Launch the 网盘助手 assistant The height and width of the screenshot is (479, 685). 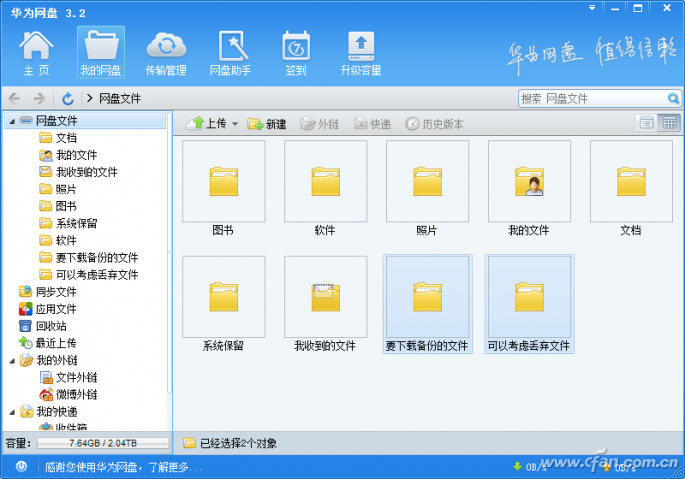click(x=231, y=52)
